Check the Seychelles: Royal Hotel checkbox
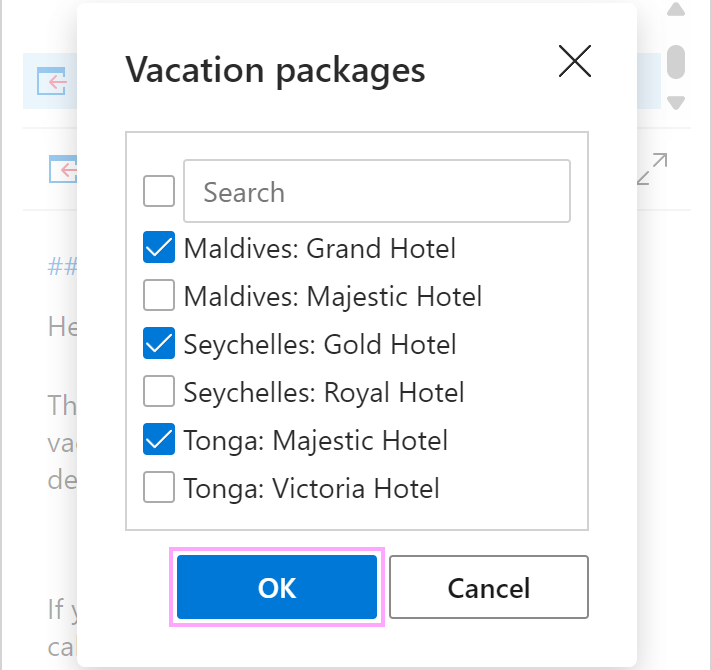 pyautogui.click(x=159, y=391)
